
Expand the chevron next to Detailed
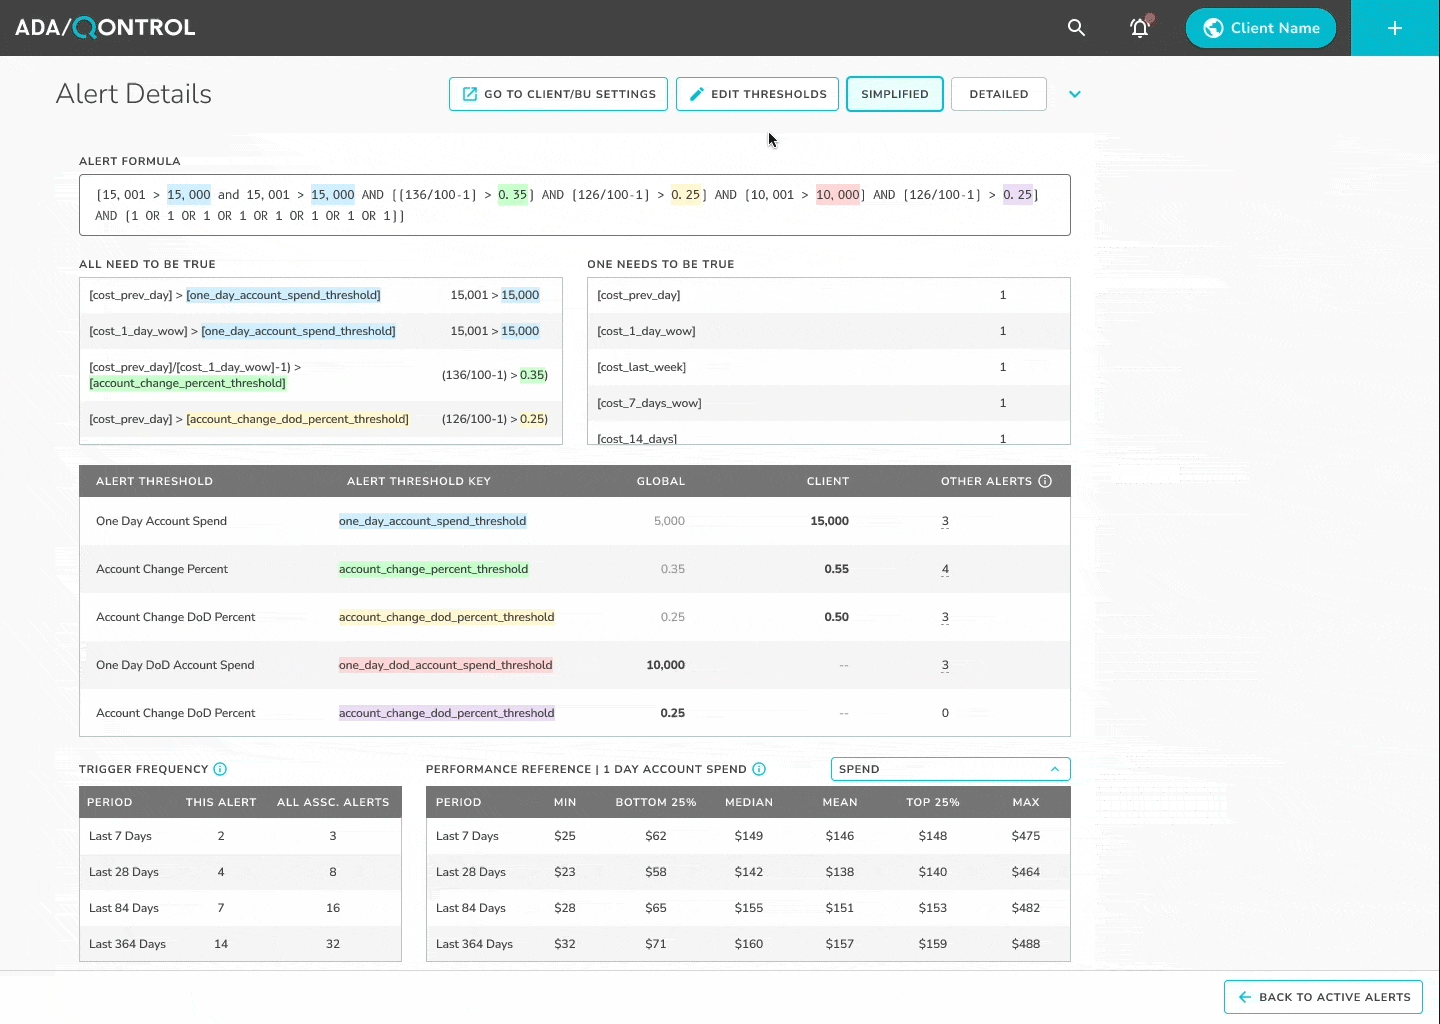click(1075, 94)
